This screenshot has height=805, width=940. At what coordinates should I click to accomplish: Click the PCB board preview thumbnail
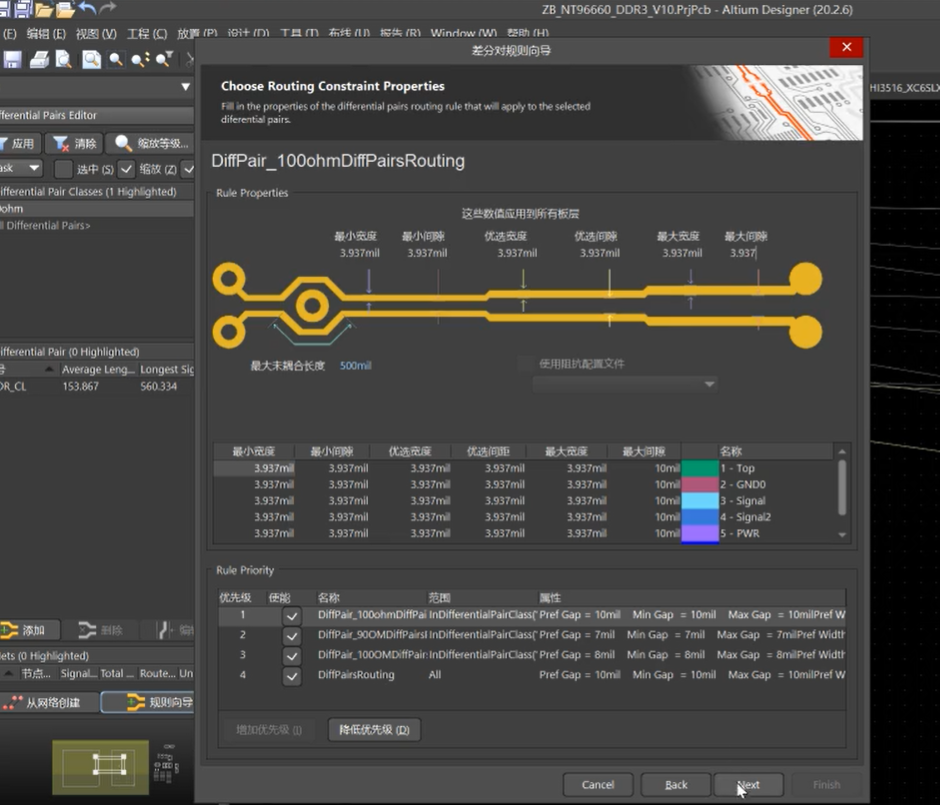pyautogui.click(x=101, y=767)
